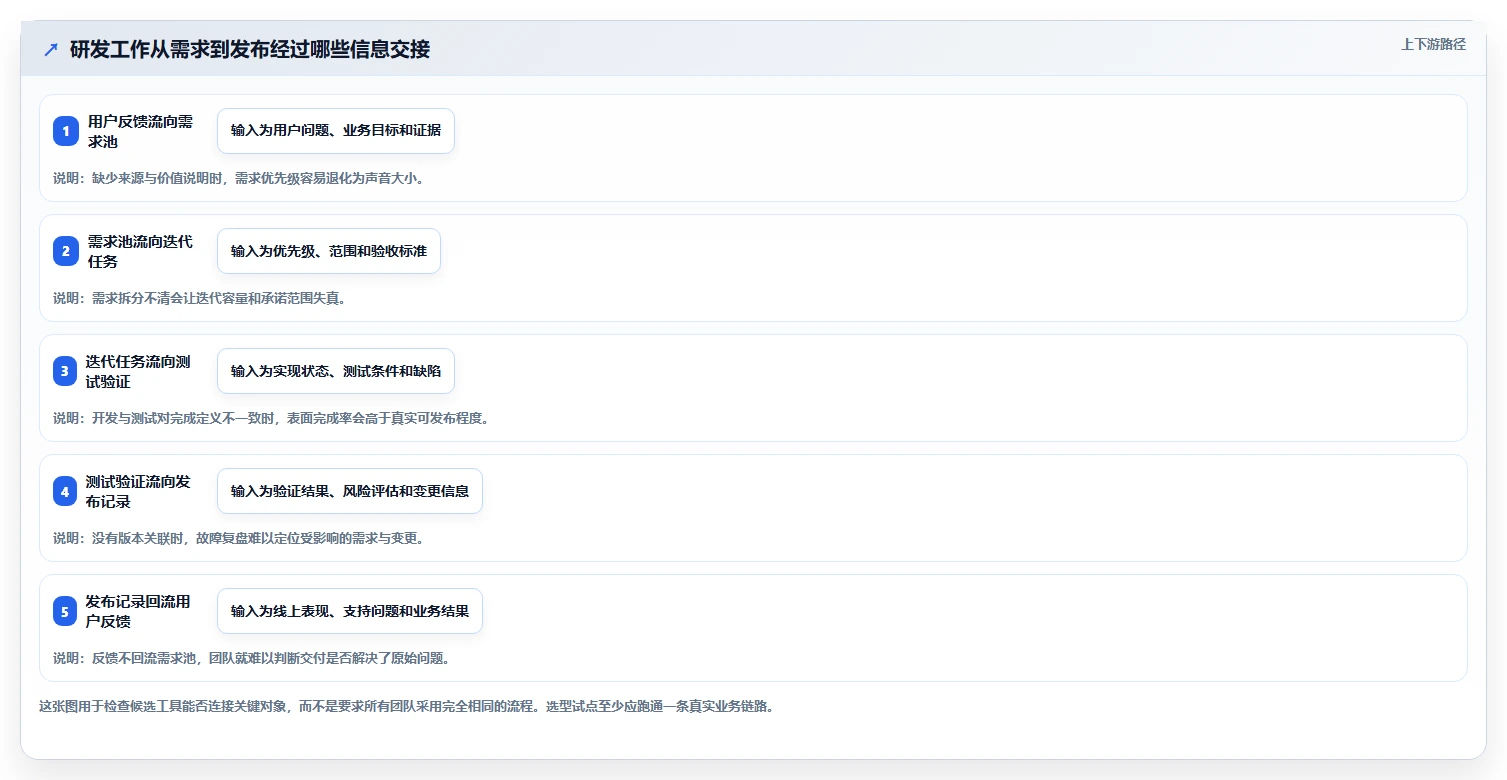
Task: Click the note about 反馈不回流需求池
Action: [x=252, y=658]
